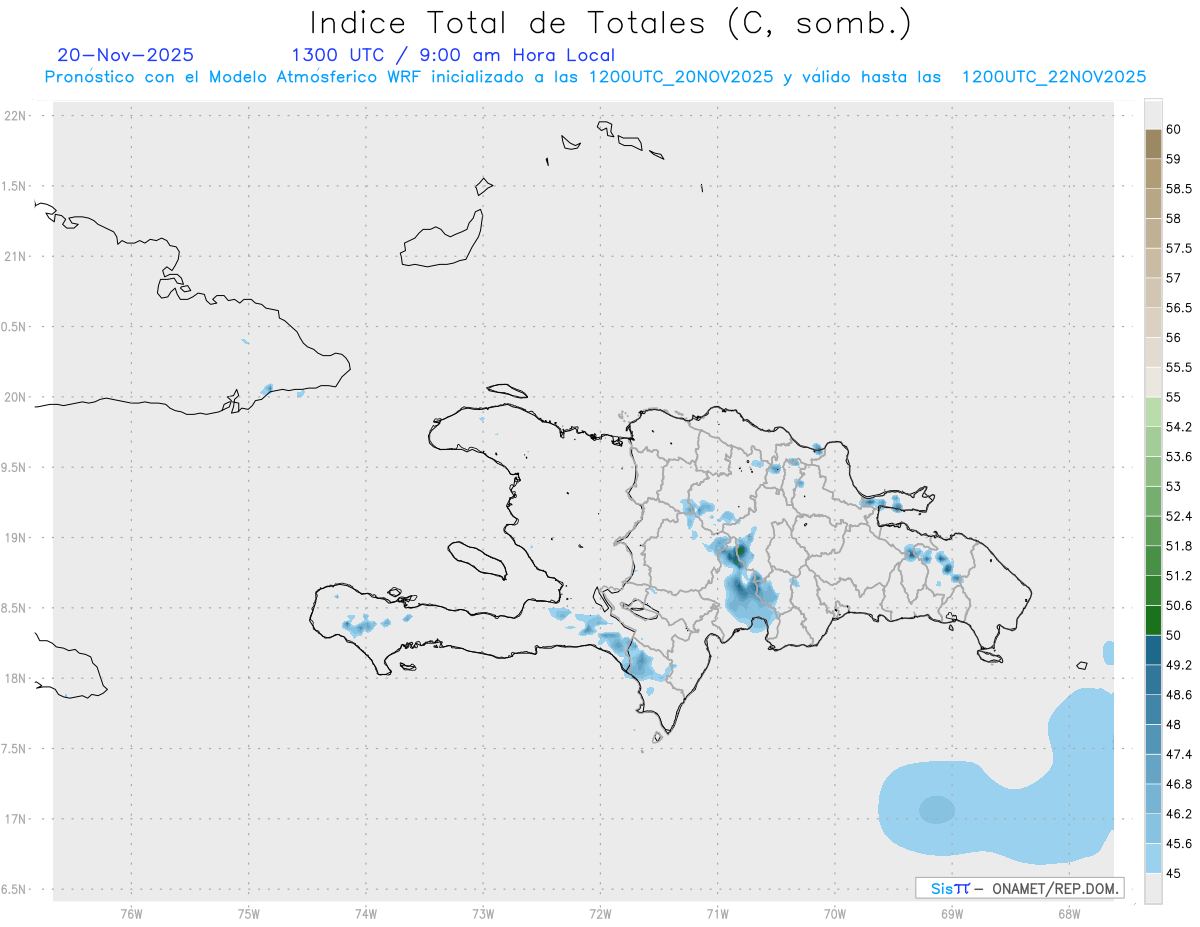Click the "21N" latitude label
Image resolution: width=1200 pixels, height=927 pixels.
tap(17, 257)
